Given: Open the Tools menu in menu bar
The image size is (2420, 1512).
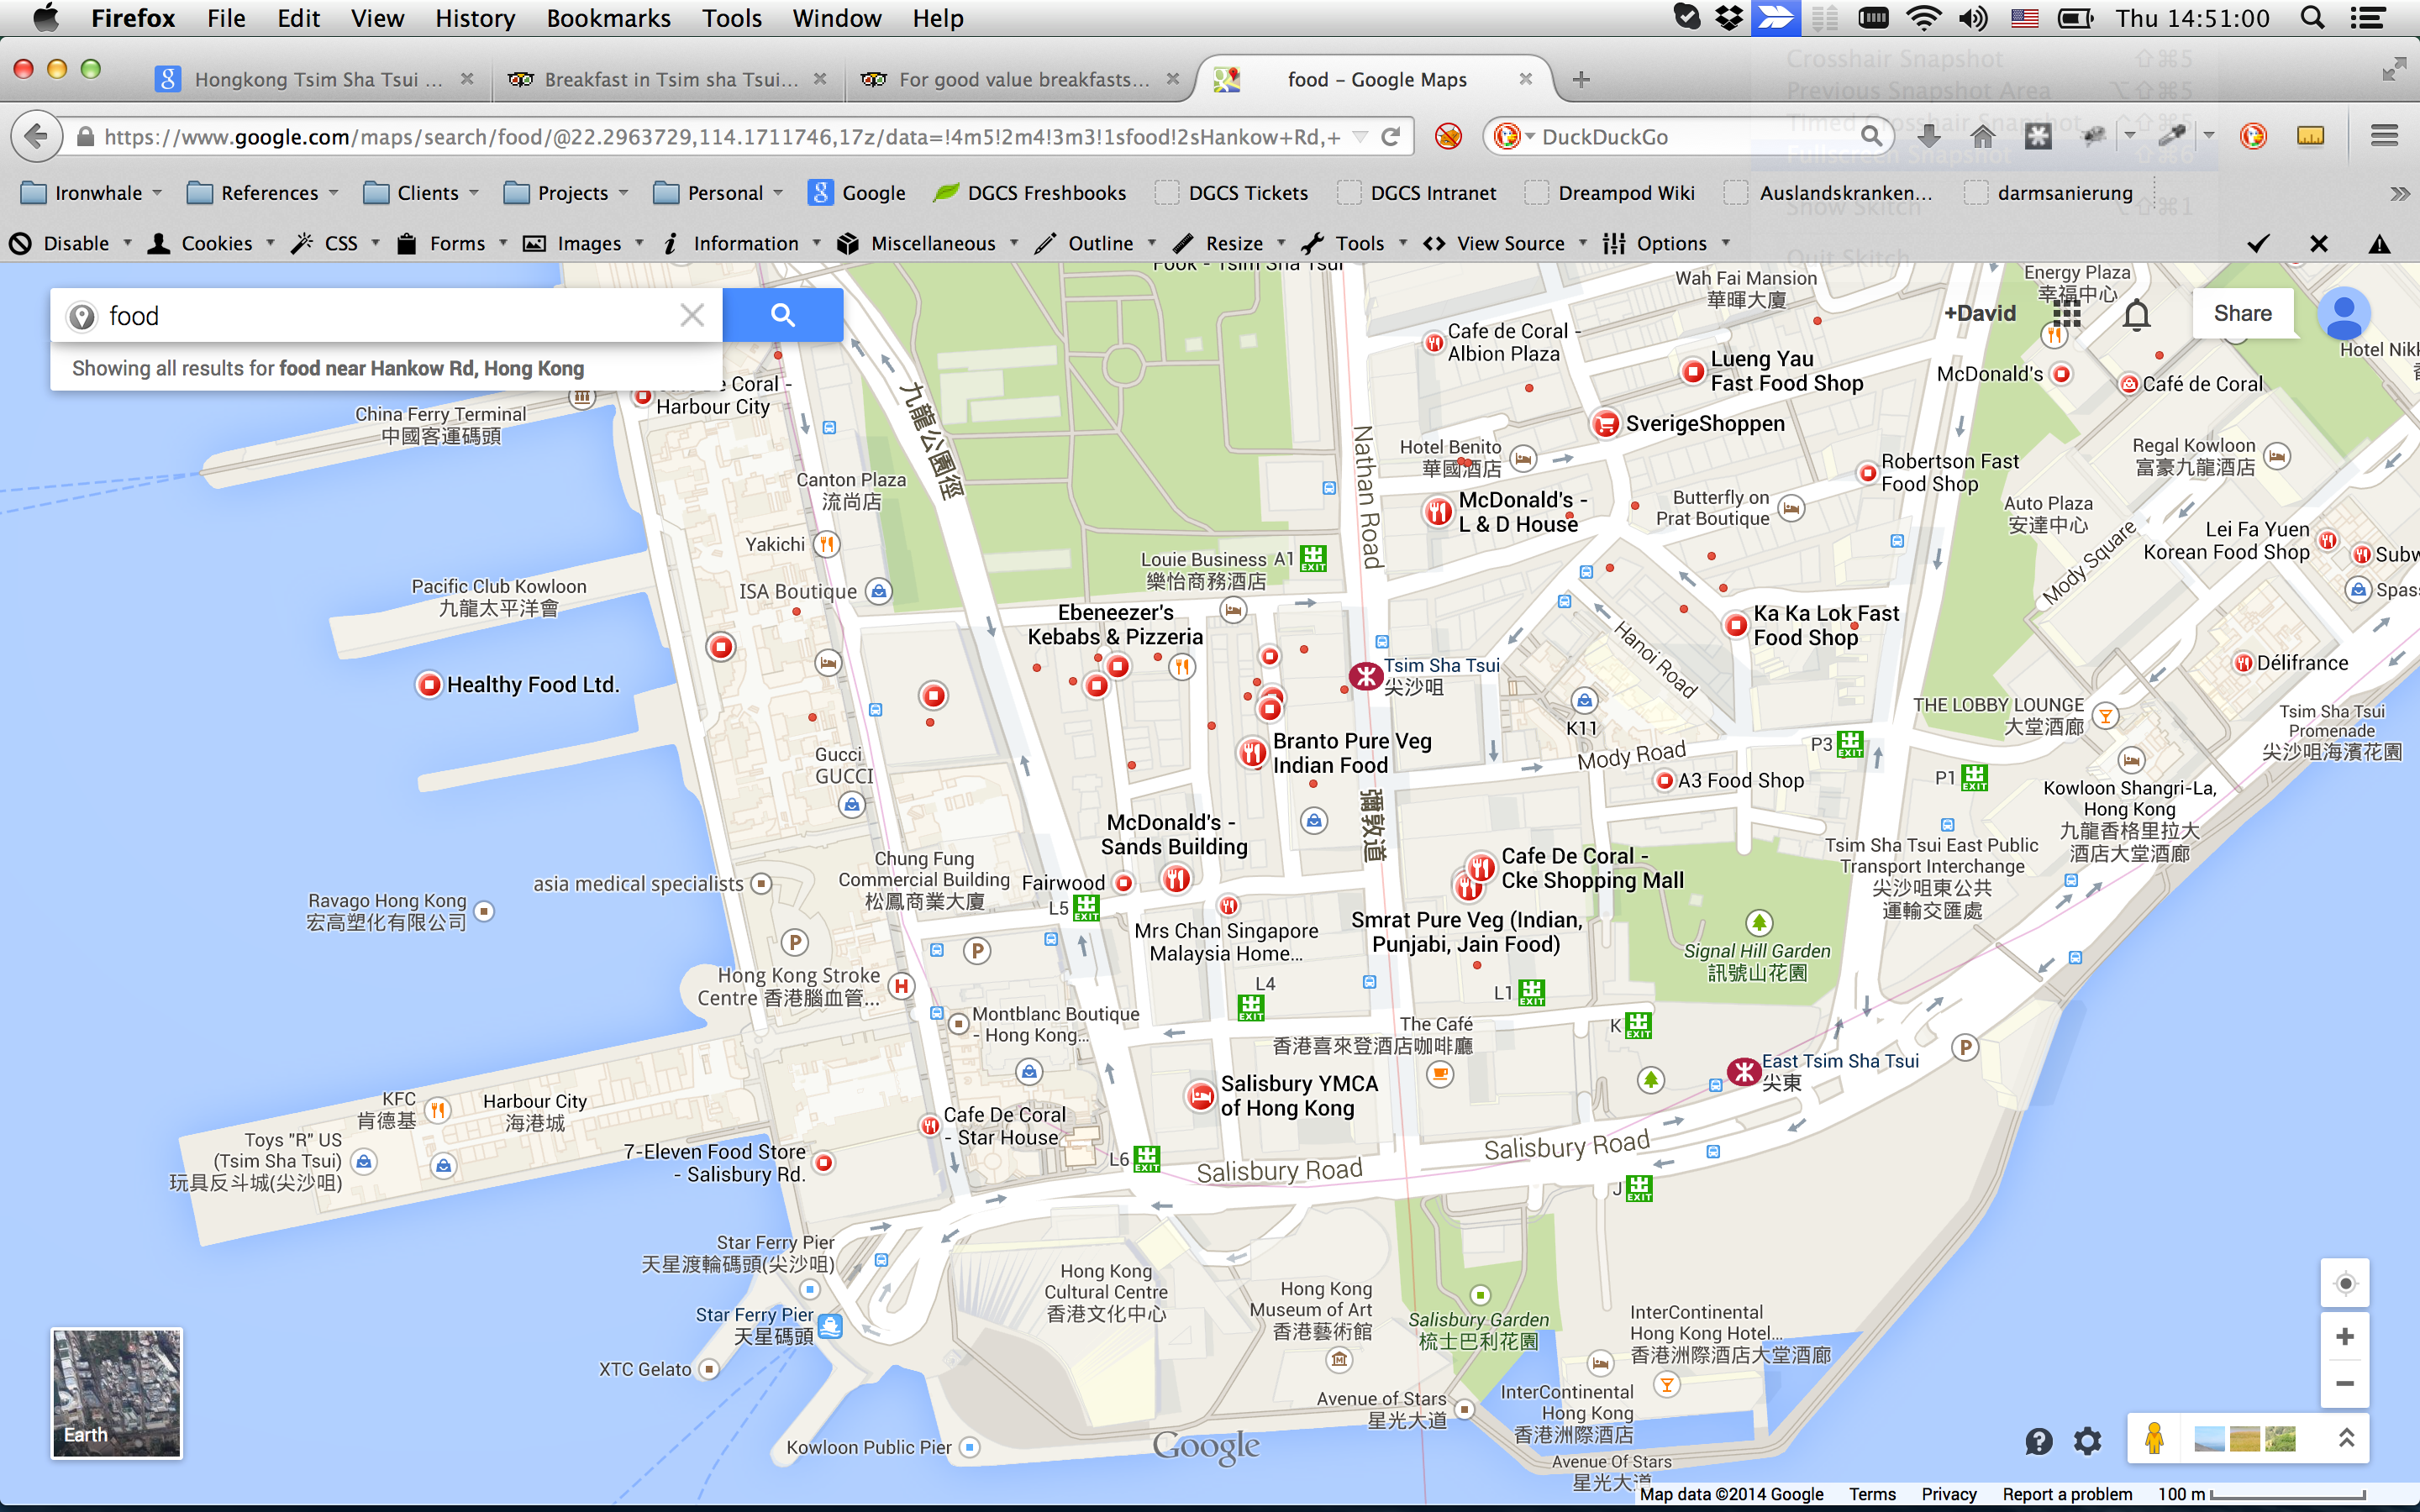Looking at the screenshot, I should click(731, 18).
